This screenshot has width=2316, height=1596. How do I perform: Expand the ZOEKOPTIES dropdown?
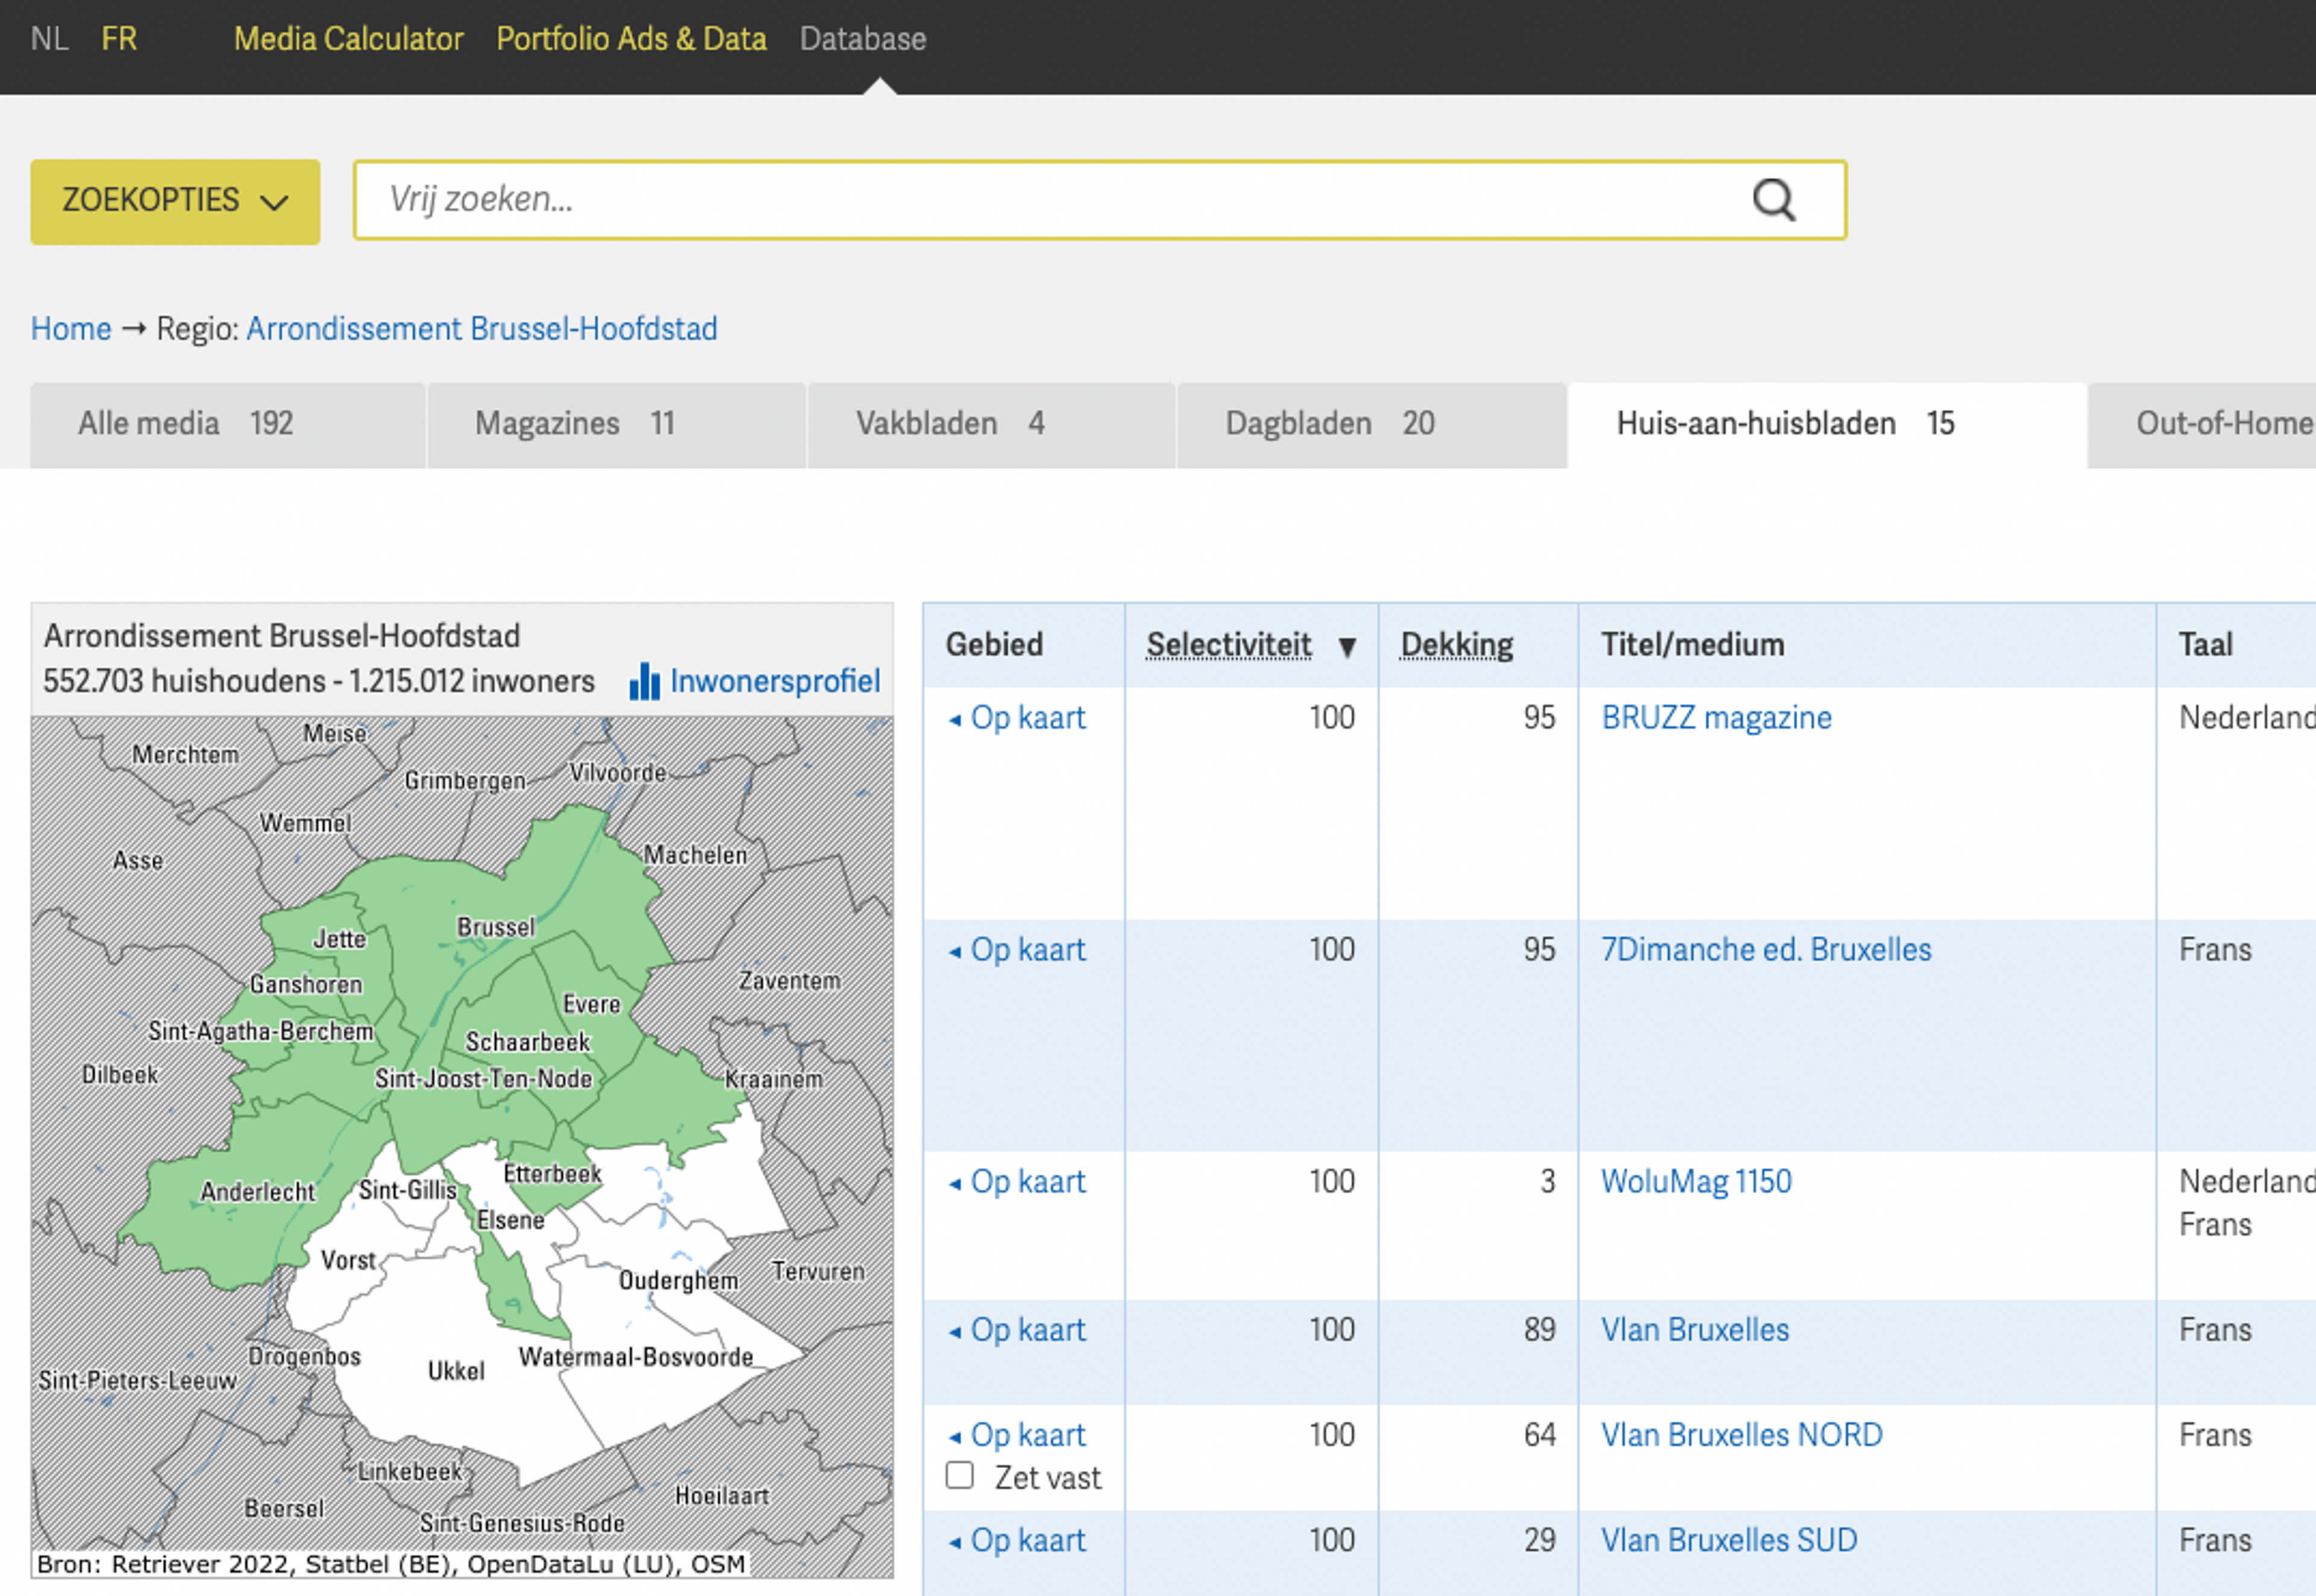tap(175, 201)
